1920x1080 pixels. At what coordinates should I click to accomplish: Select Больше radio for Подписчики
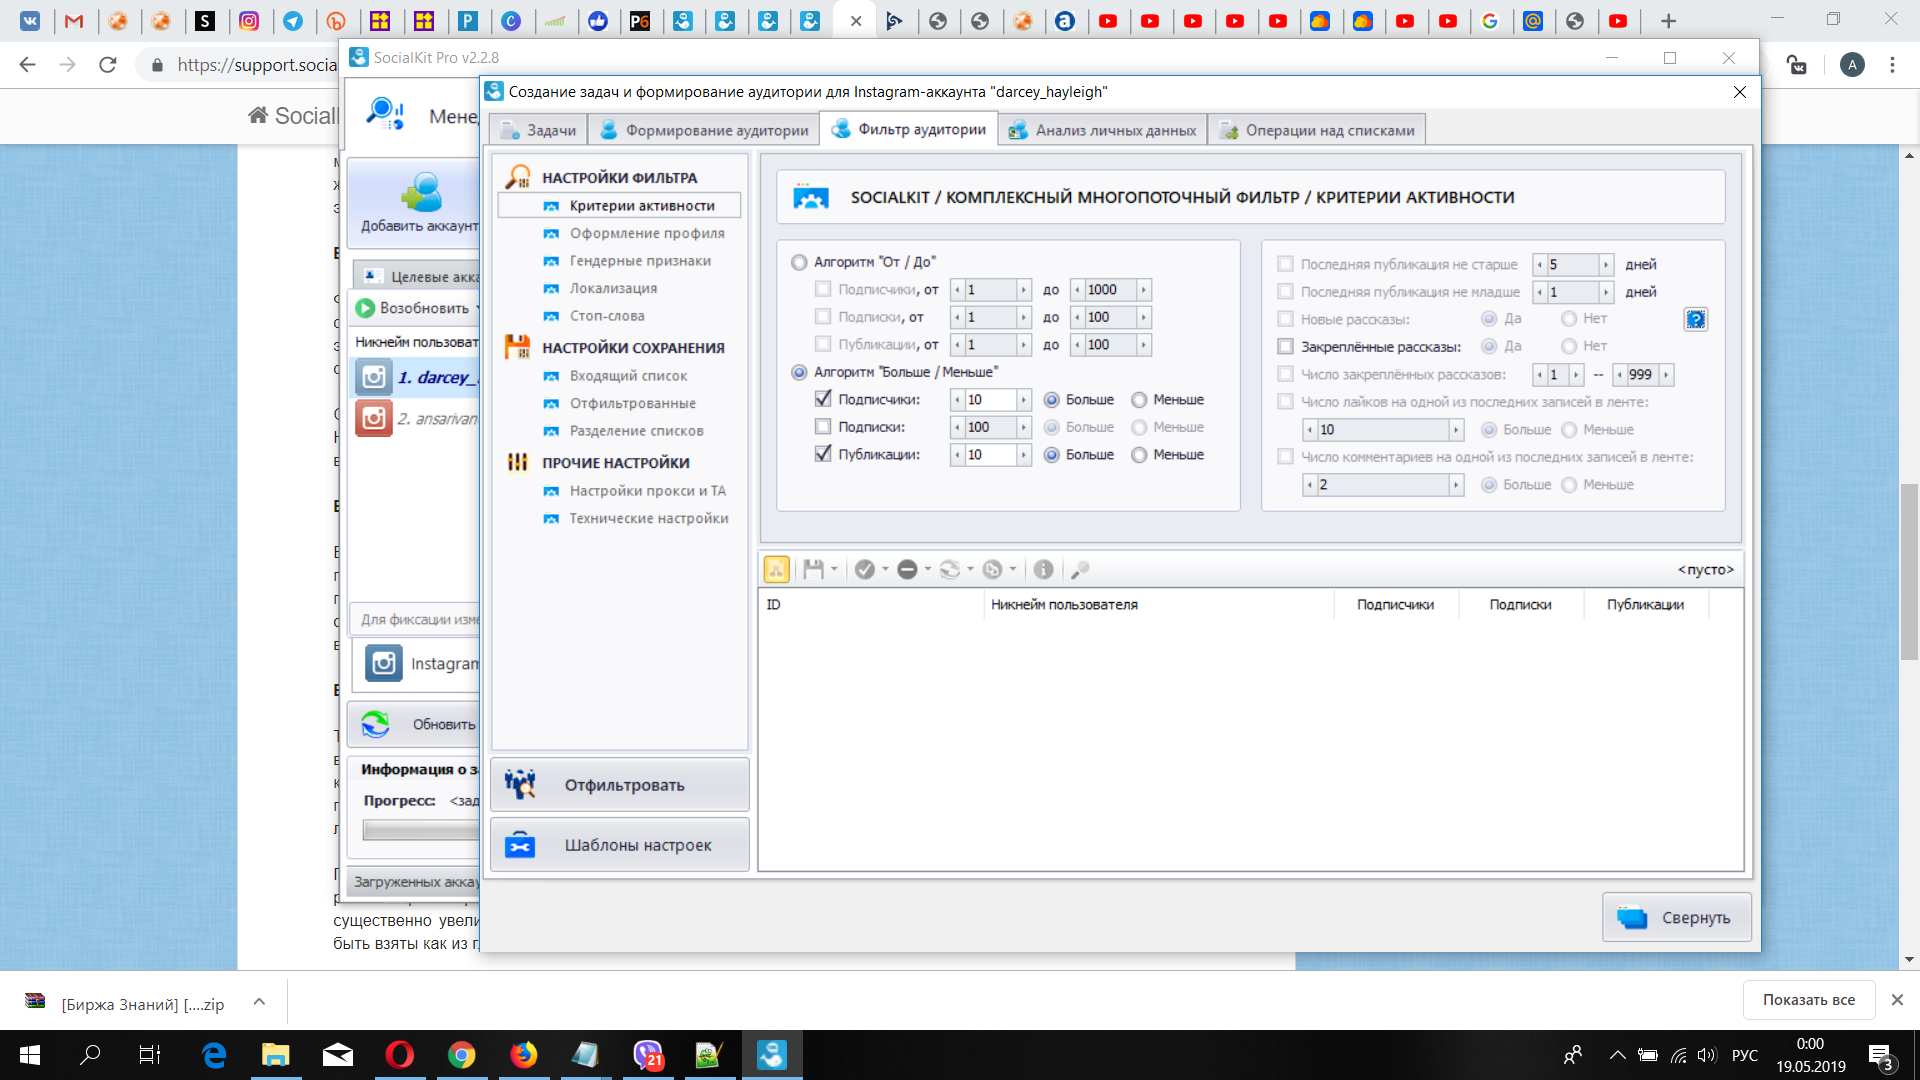click(x=1052, y=399)
